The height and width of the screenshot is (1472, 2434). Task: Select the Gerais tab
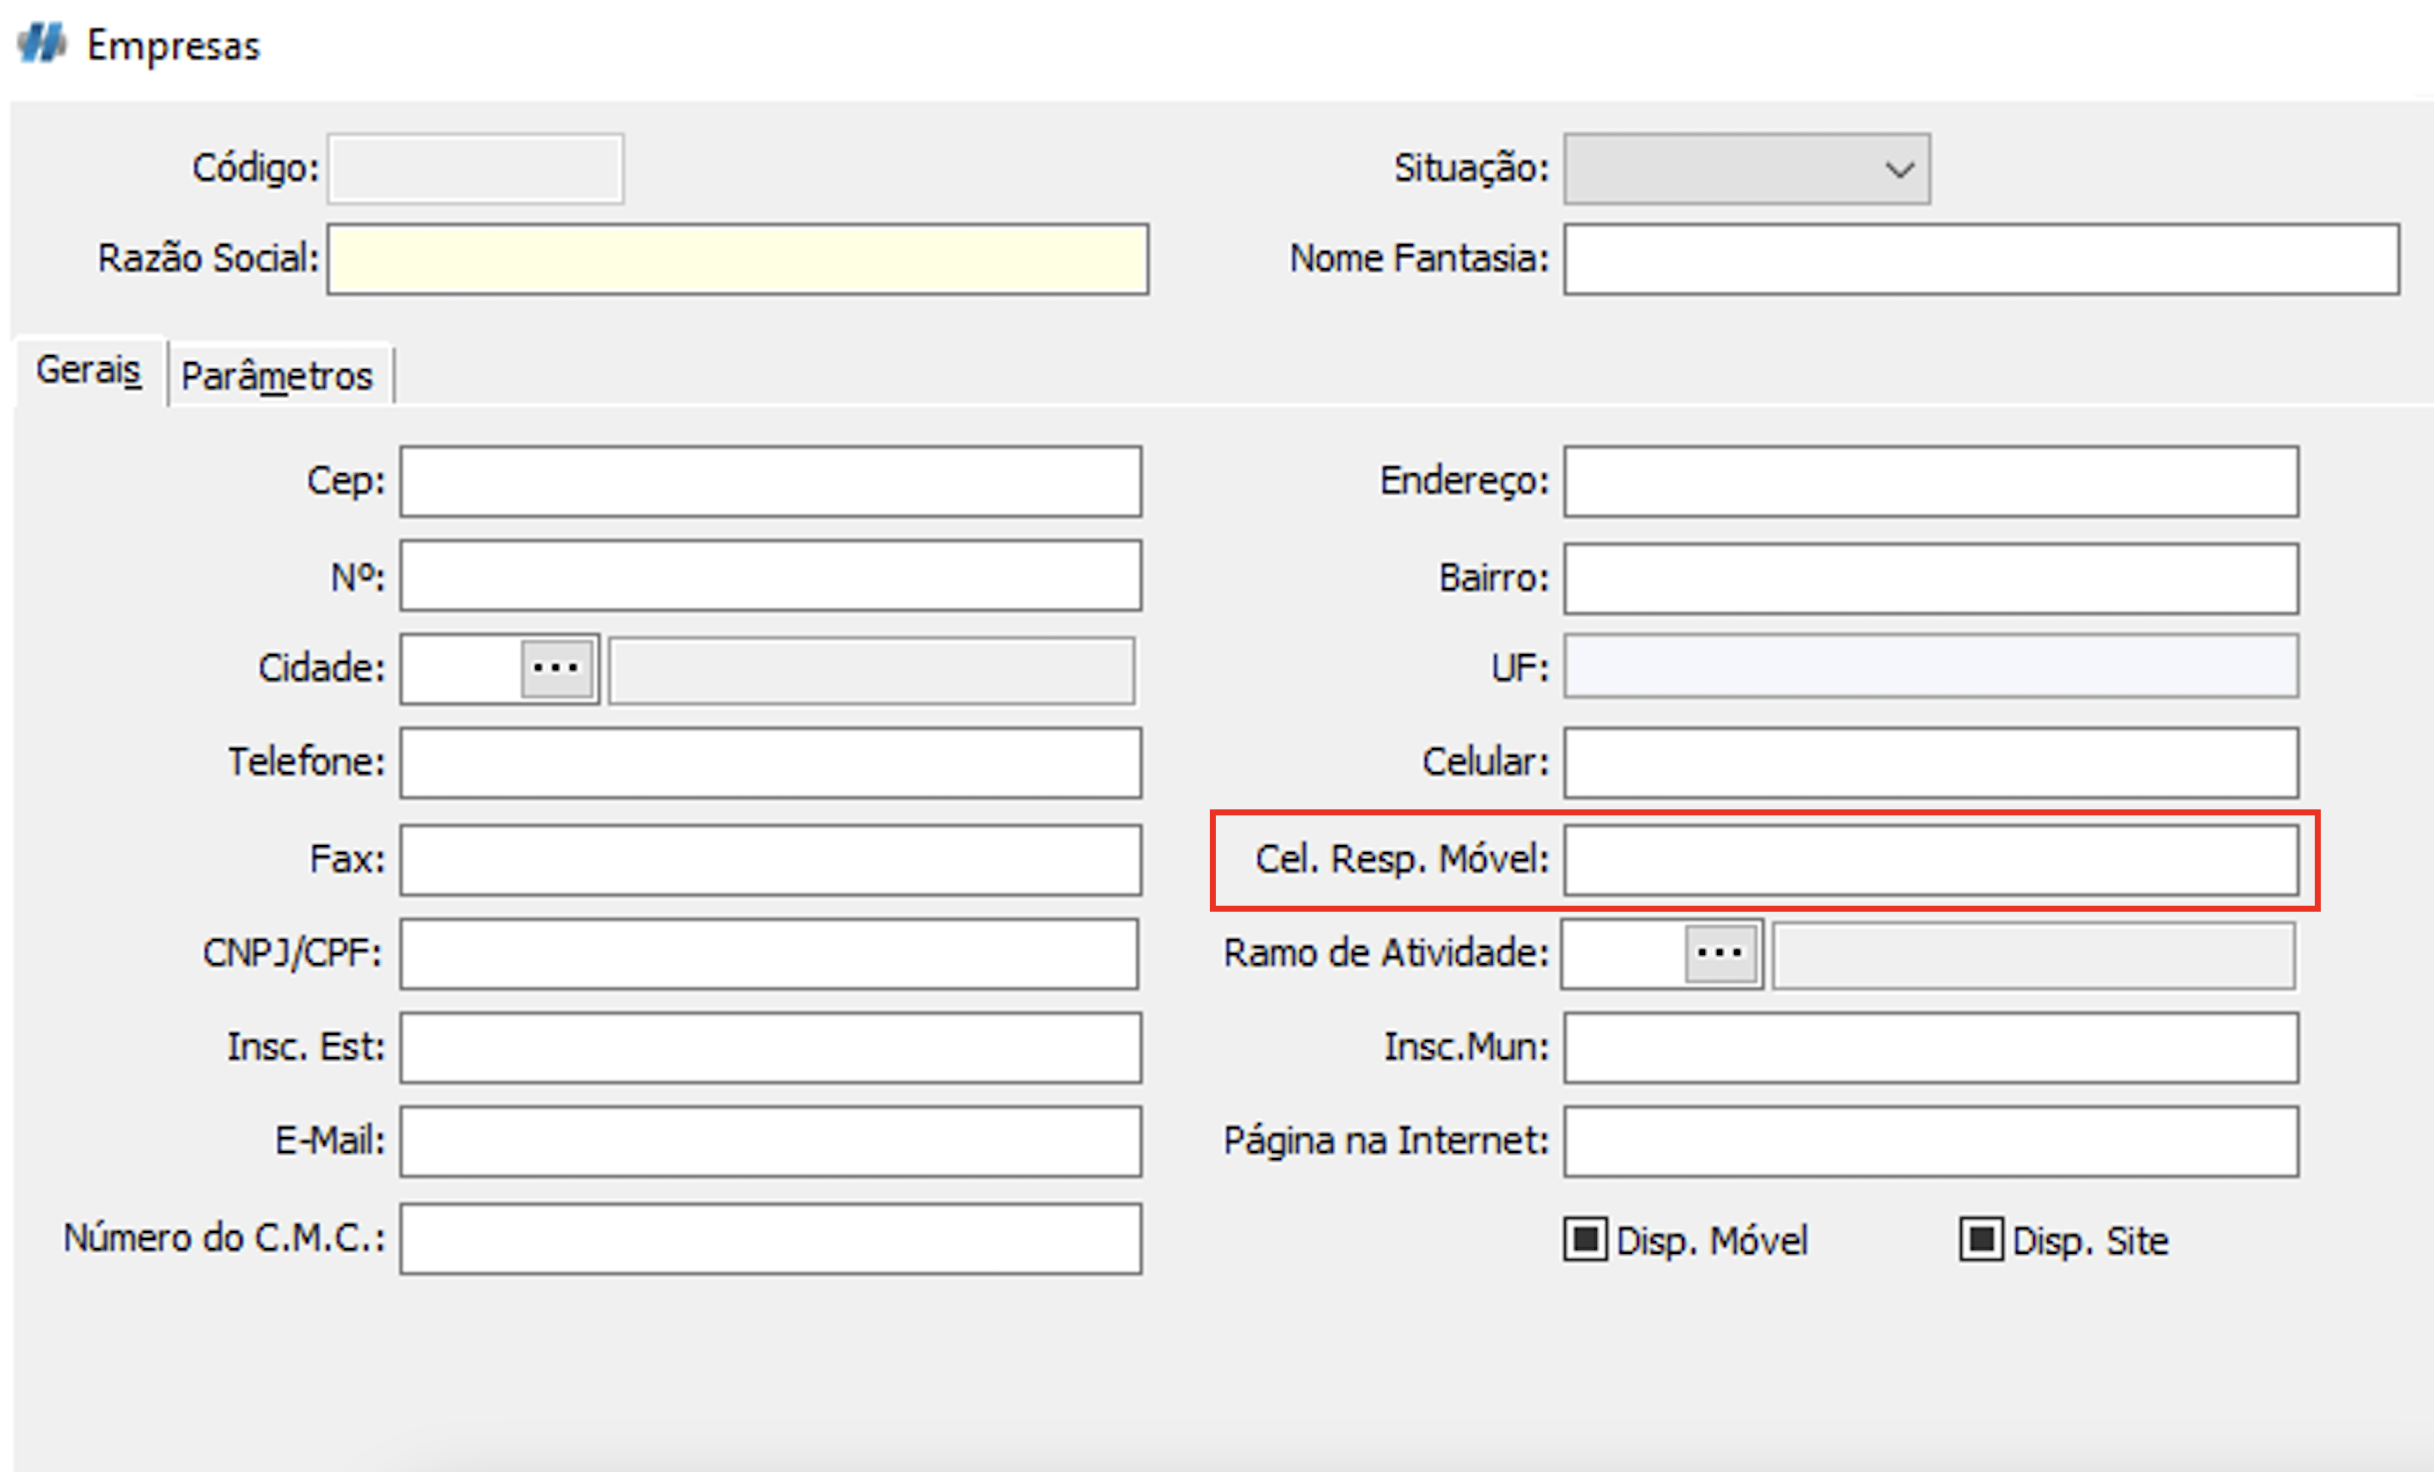click(x=88, y=370)
